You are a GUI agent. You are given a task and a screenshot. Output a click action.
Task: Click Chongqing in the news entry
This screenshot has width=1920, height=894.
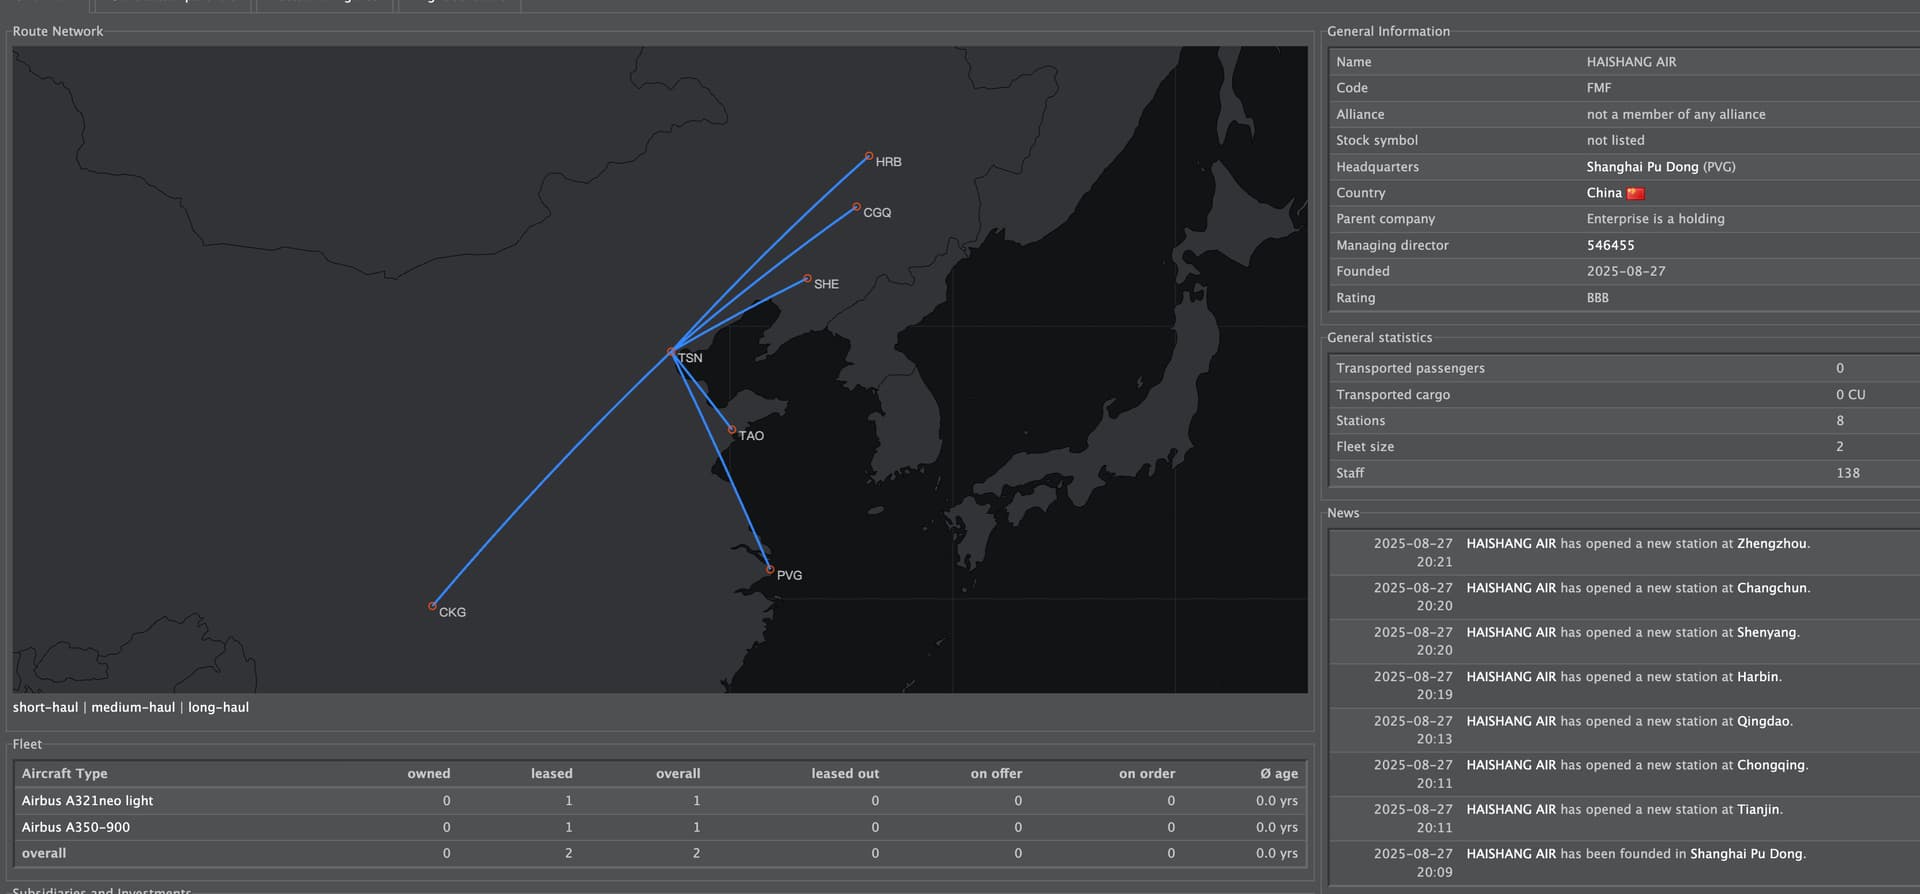[1770, 765]
